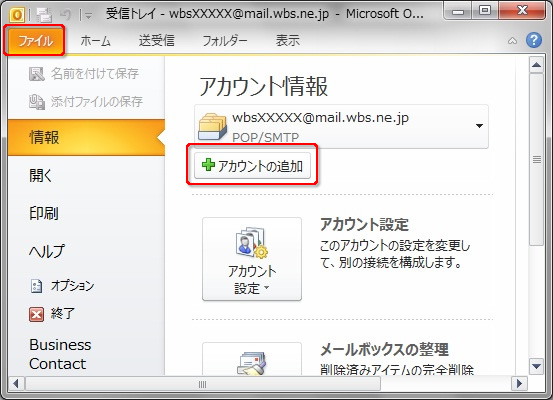Select 印刷 in the left menu

[44, 213]
